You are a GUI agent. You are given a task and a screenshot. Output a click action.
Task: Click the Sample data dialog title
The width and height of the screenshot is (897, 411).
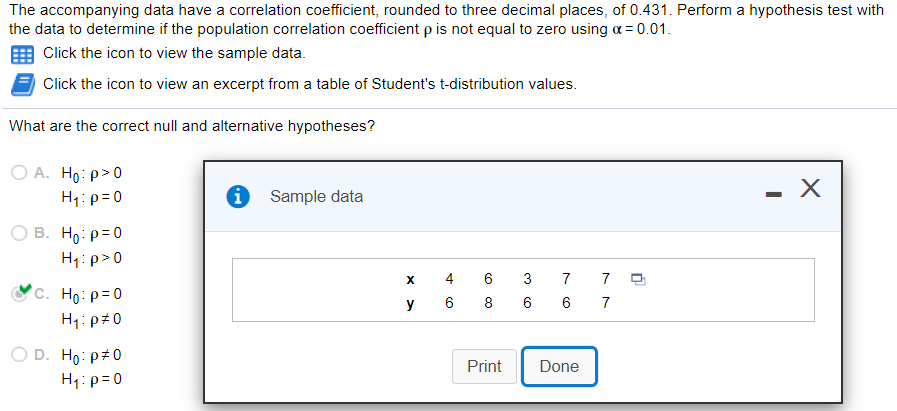click(x=316, y=196)
